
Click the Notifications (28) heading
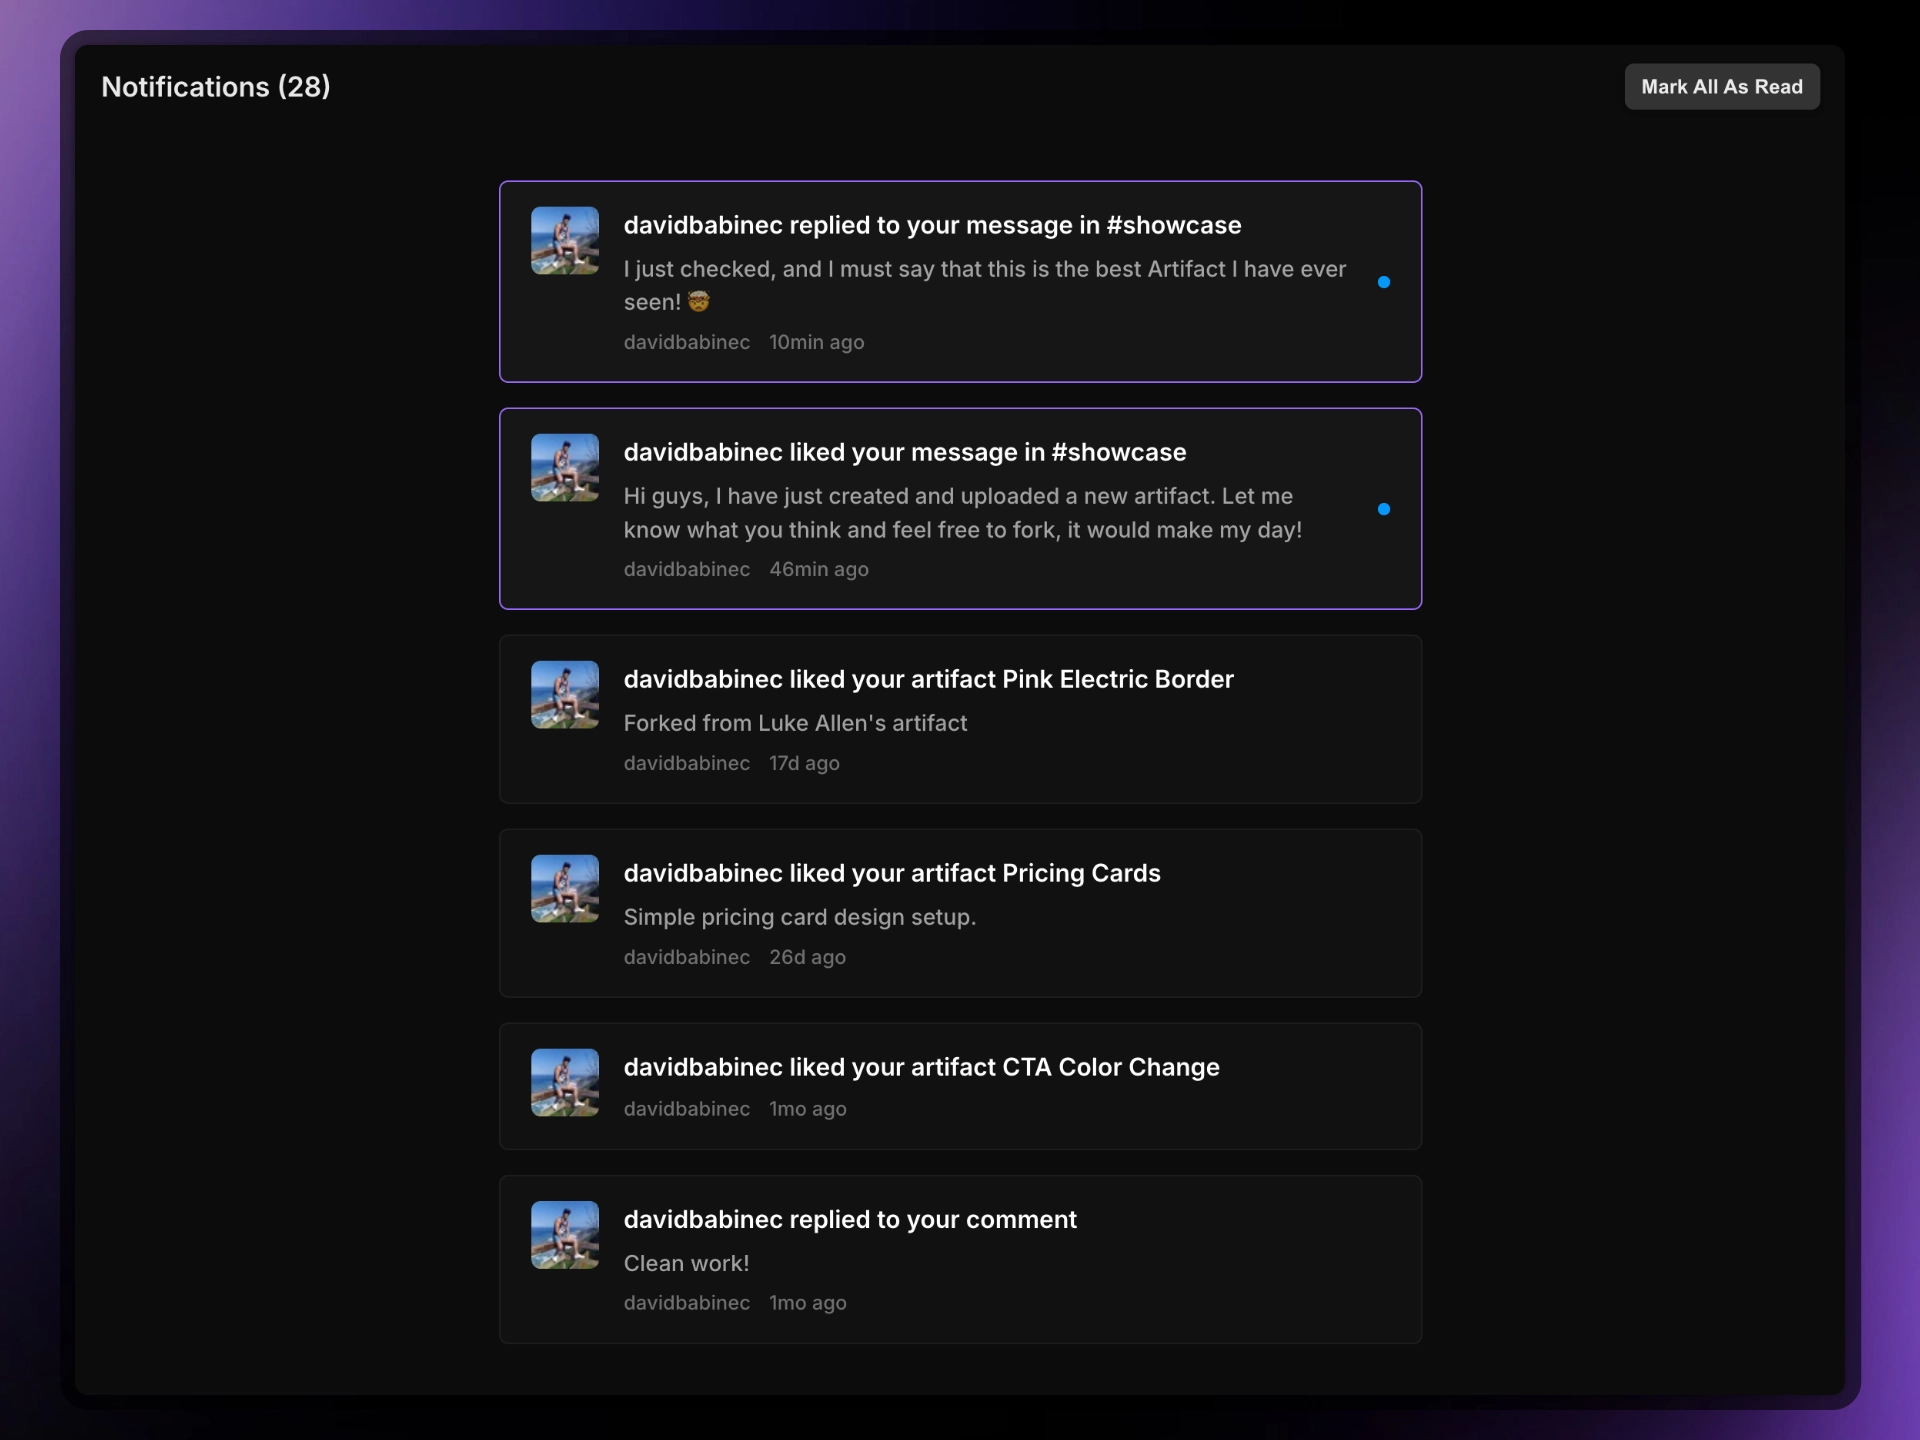tap(215, 87)
